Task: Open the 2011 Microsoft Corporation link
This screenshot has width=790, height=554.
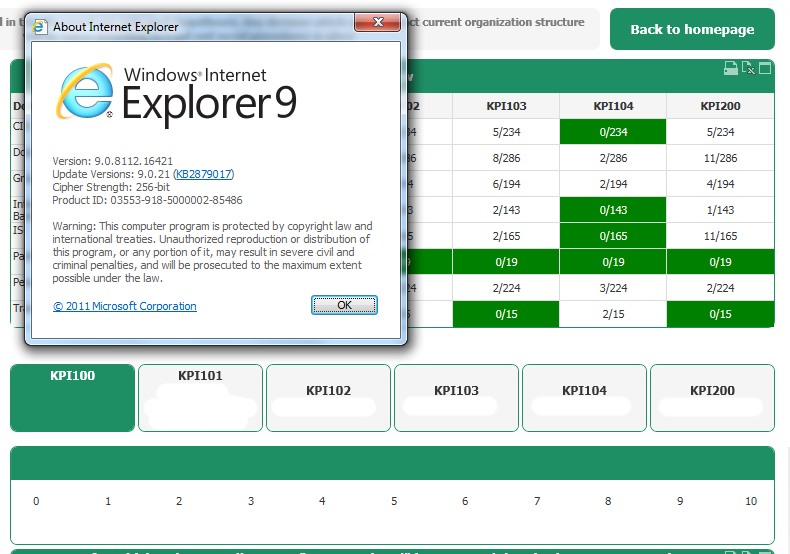Action: coord(124,306)
